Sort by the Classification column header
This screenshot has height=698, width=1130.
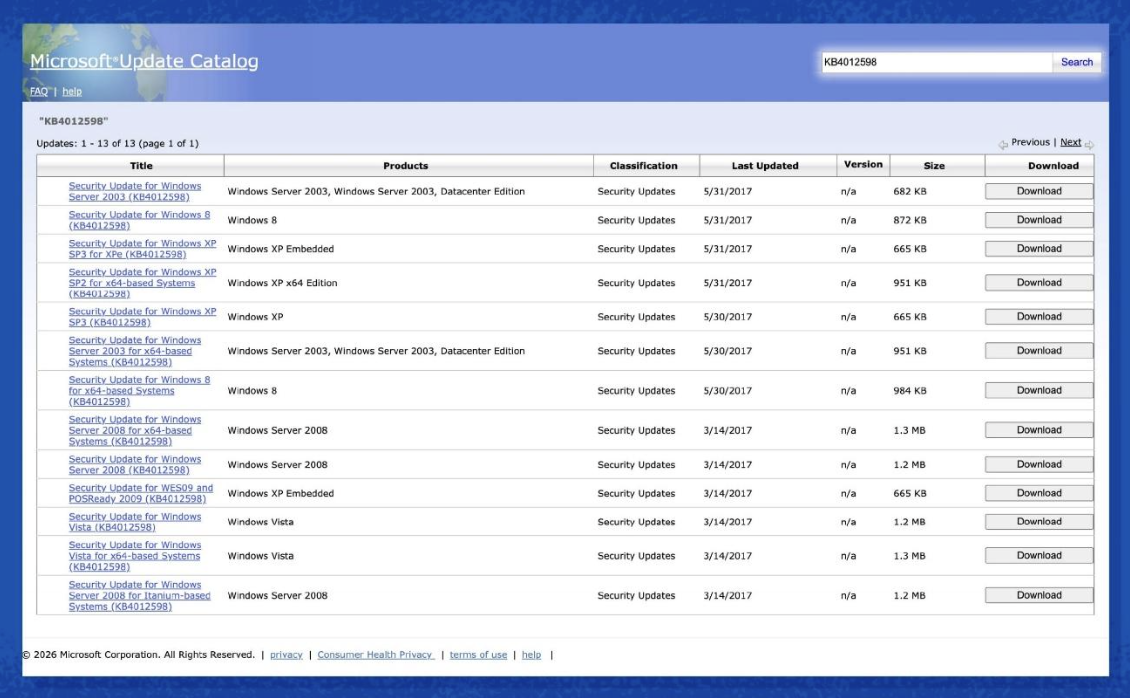(644, 166)
